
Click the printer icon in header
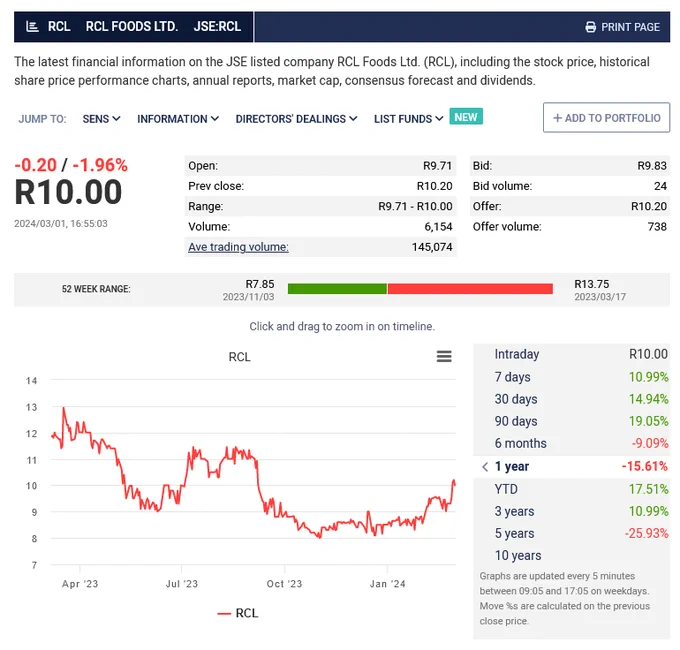point(590,27)
